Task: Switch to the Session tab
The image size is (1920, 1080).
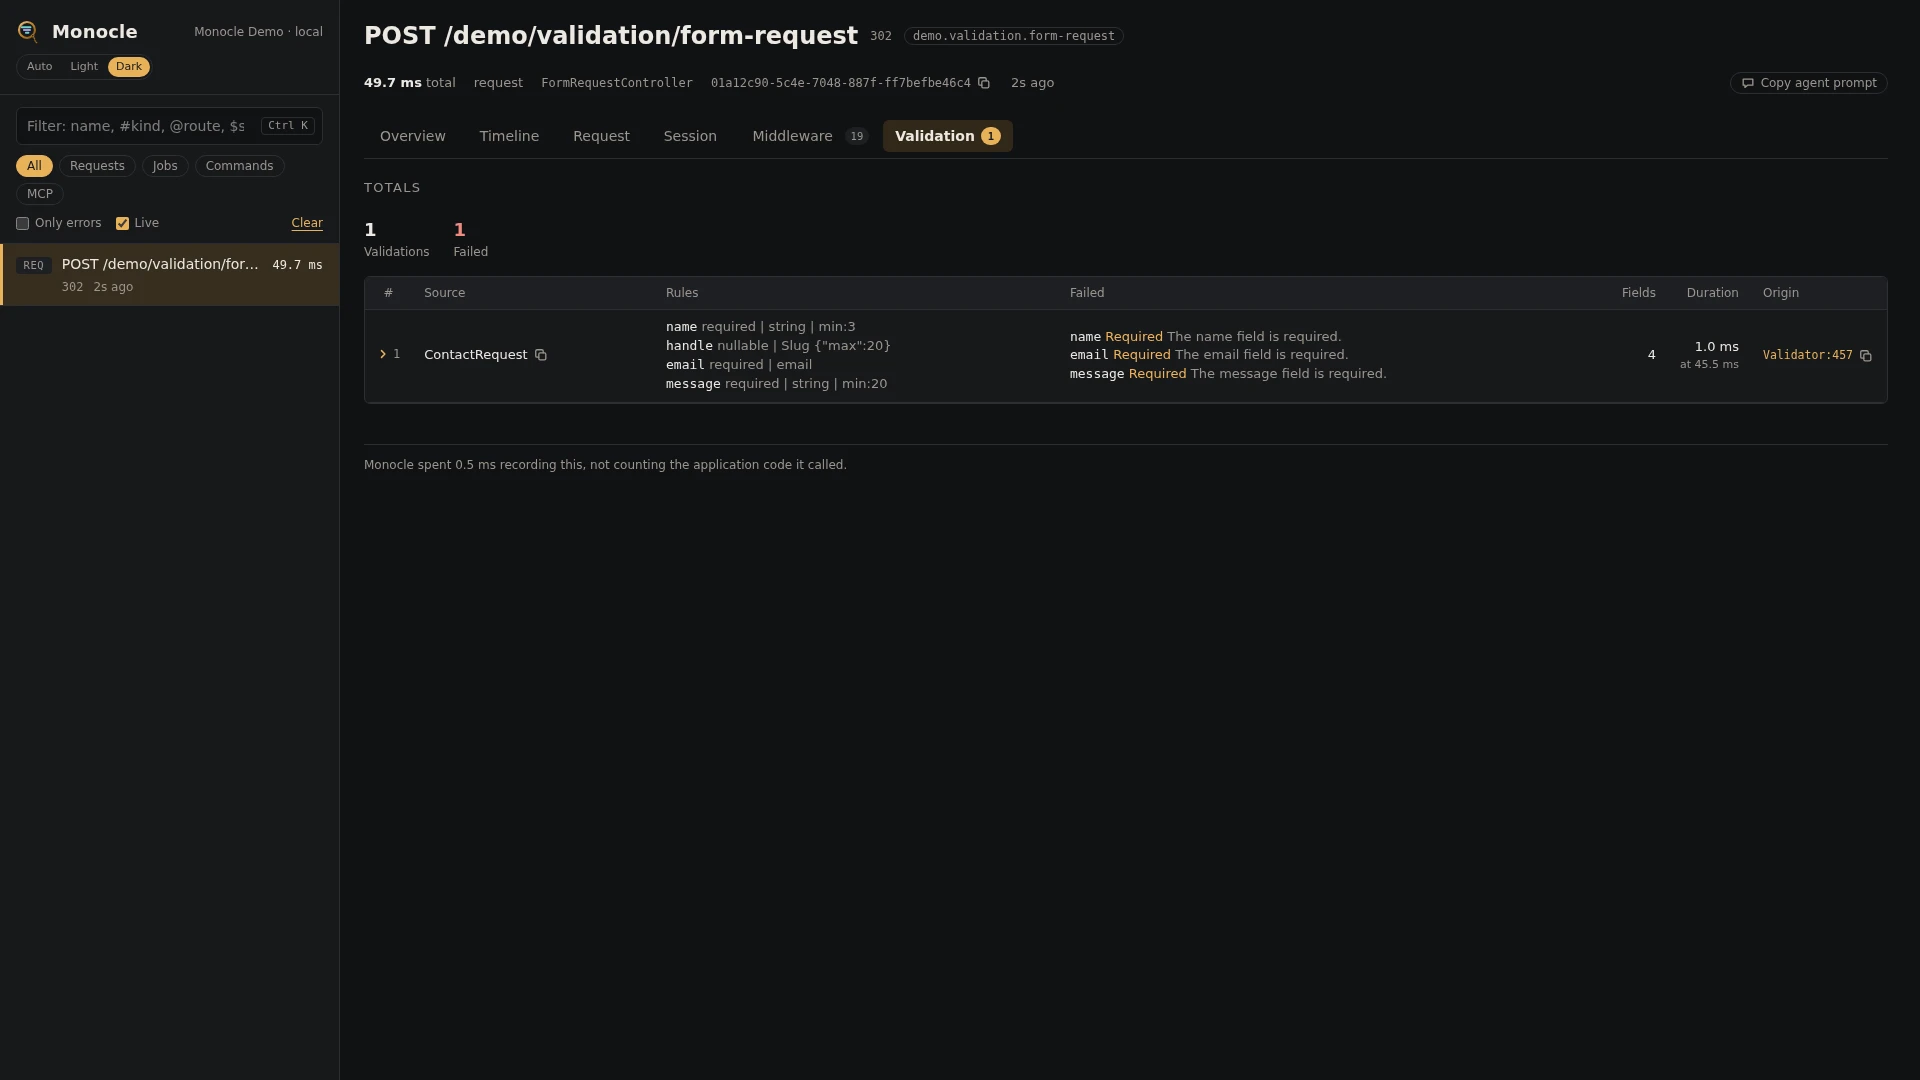Action: click(x=690, y=136)
